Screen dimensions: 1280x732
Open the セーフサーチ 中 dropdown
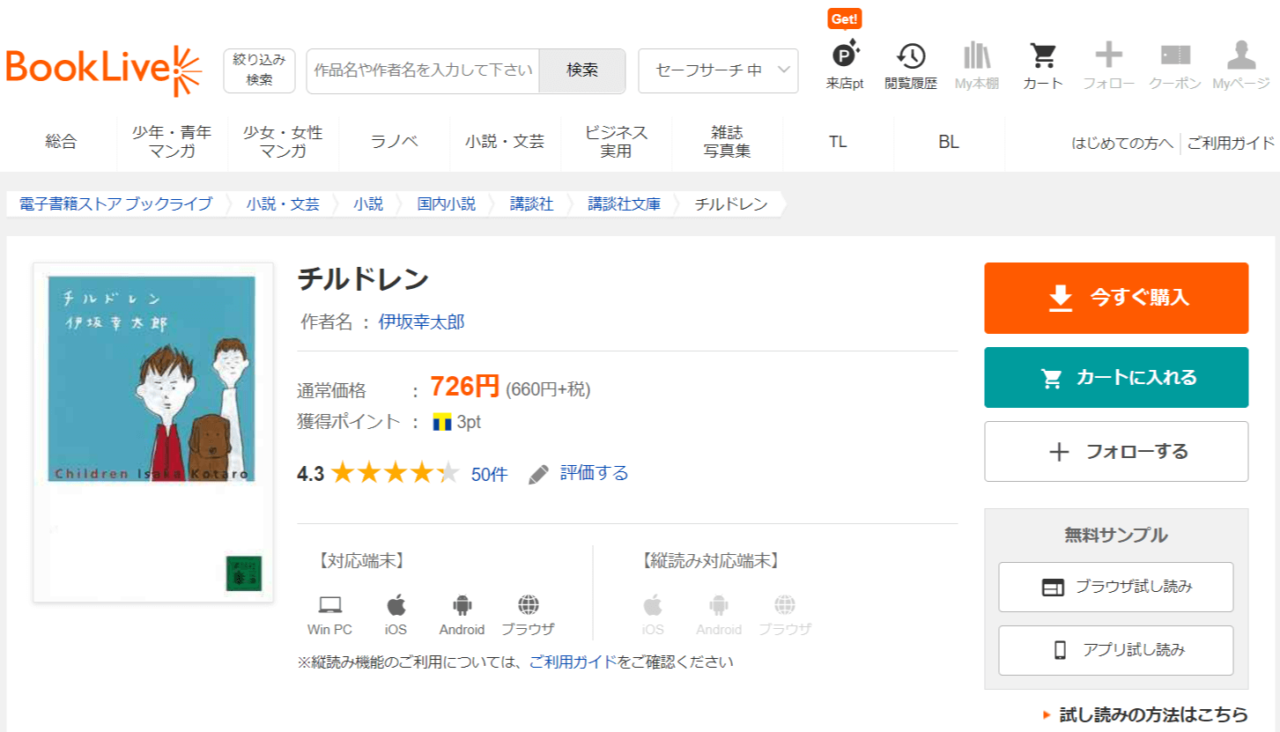coord(718,70)
